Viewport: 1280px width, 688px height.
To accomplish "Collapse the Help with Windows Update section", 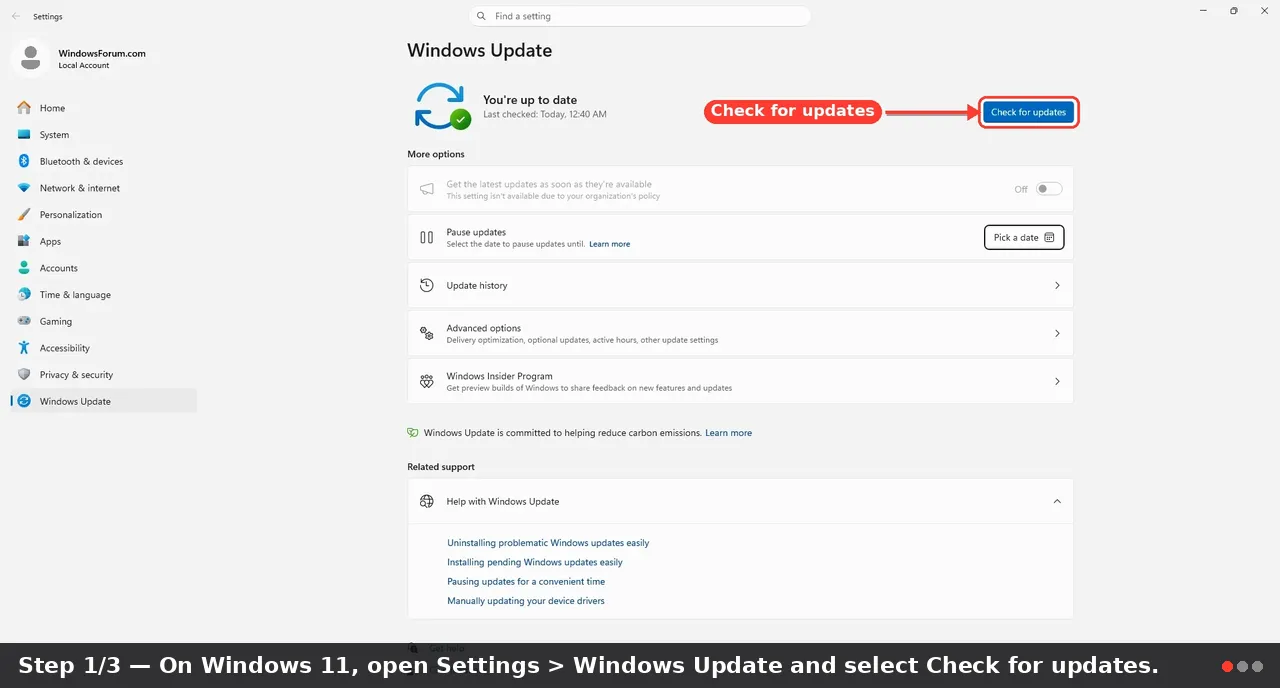I will tap(1057, 501).
